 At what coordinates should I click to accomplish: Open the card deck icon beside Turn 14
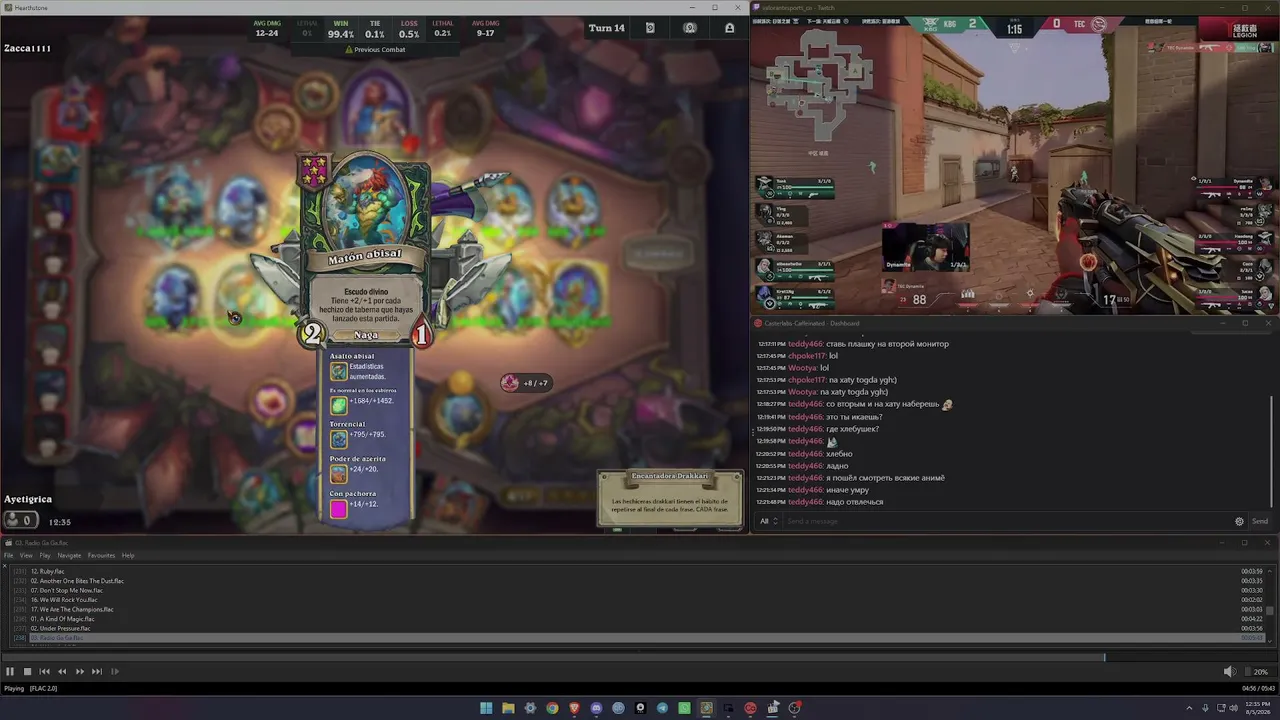click(650, 28)
